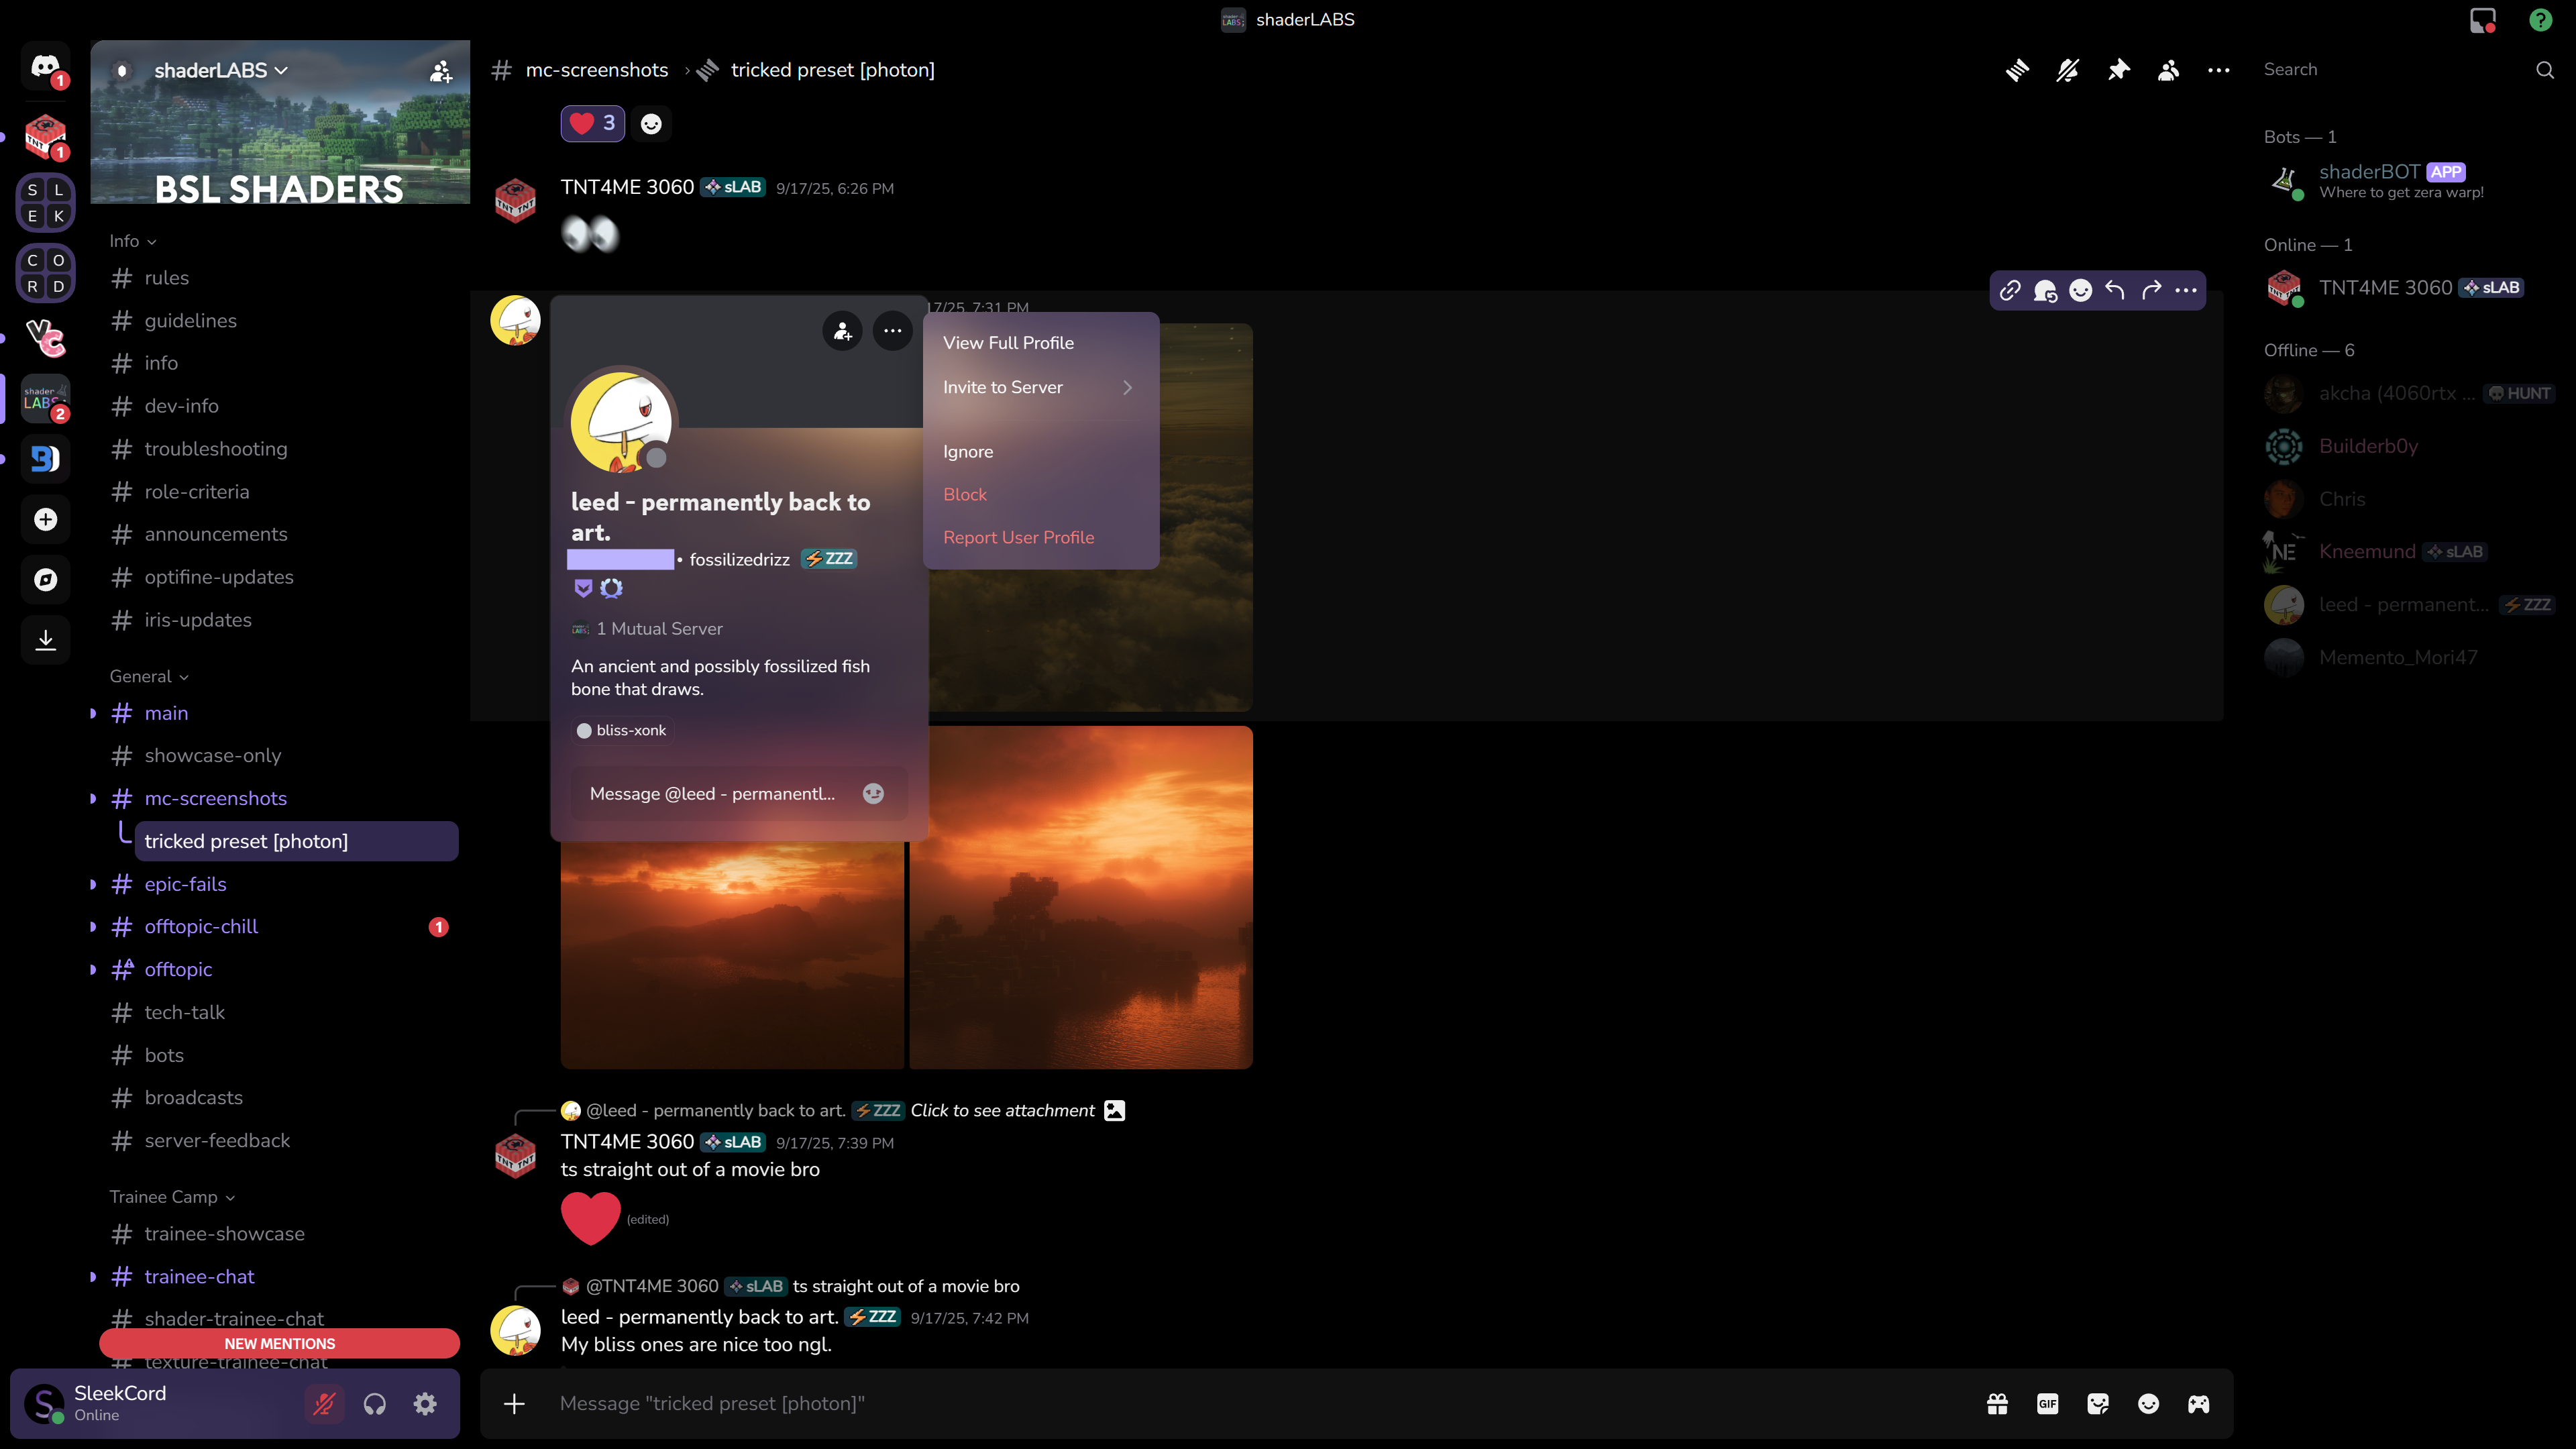The width and height of the screenshot is (2576, 1449).
Task: Open the gift Nitro icon
Action: tap(1997, 1404)
